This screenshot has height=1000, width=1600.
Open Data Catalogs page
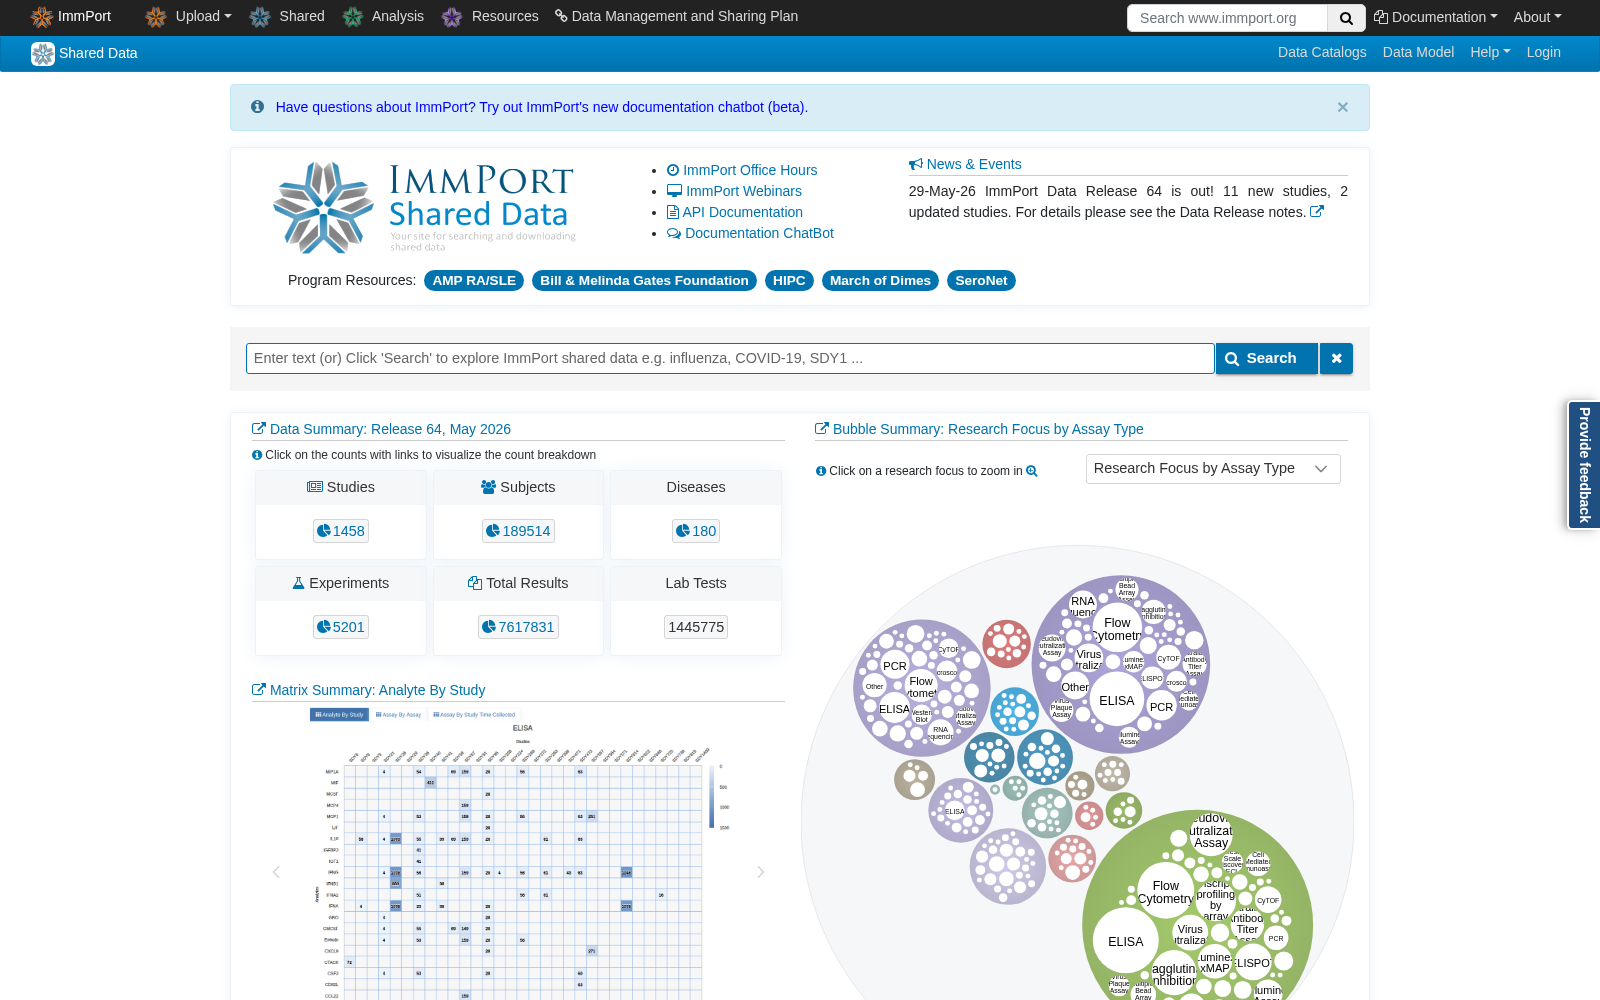1322,52
